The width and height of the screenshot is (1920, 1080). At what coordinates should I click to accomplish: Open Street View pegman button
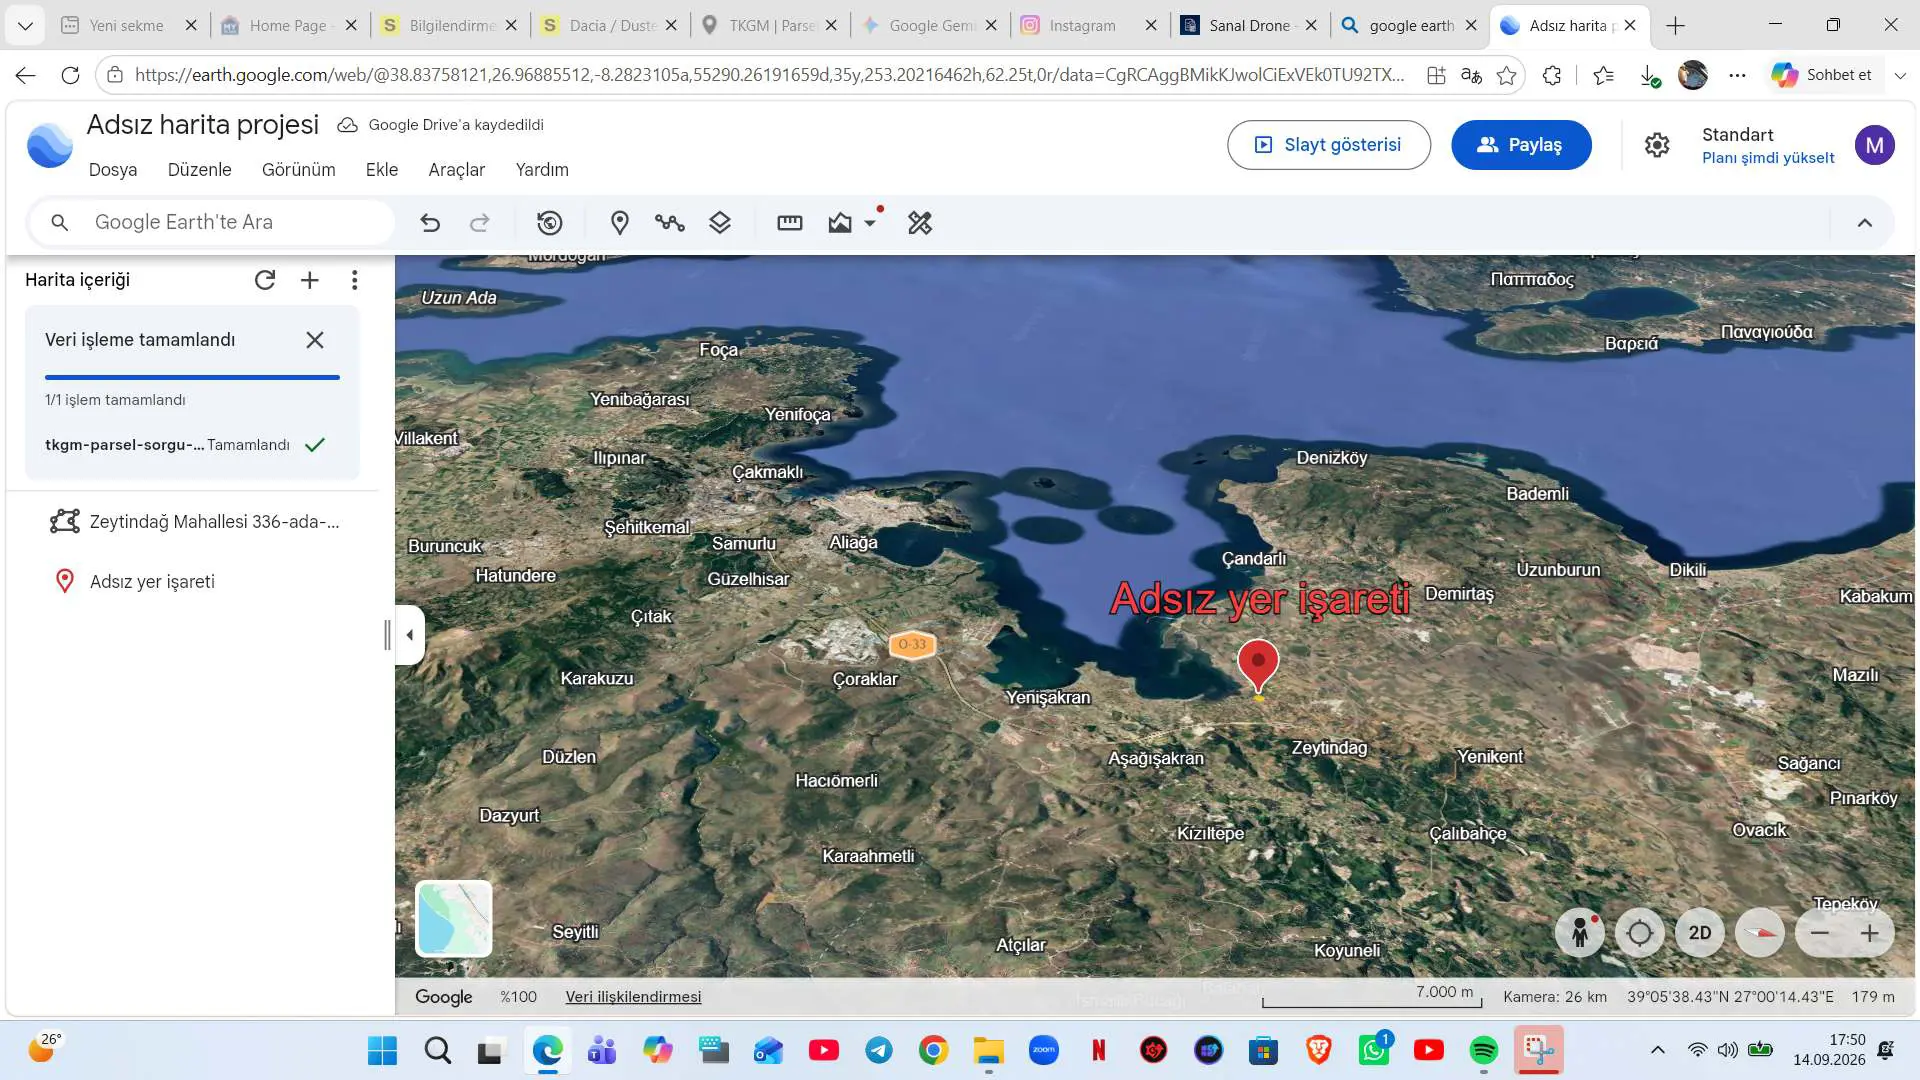(x=1580, y=933)
